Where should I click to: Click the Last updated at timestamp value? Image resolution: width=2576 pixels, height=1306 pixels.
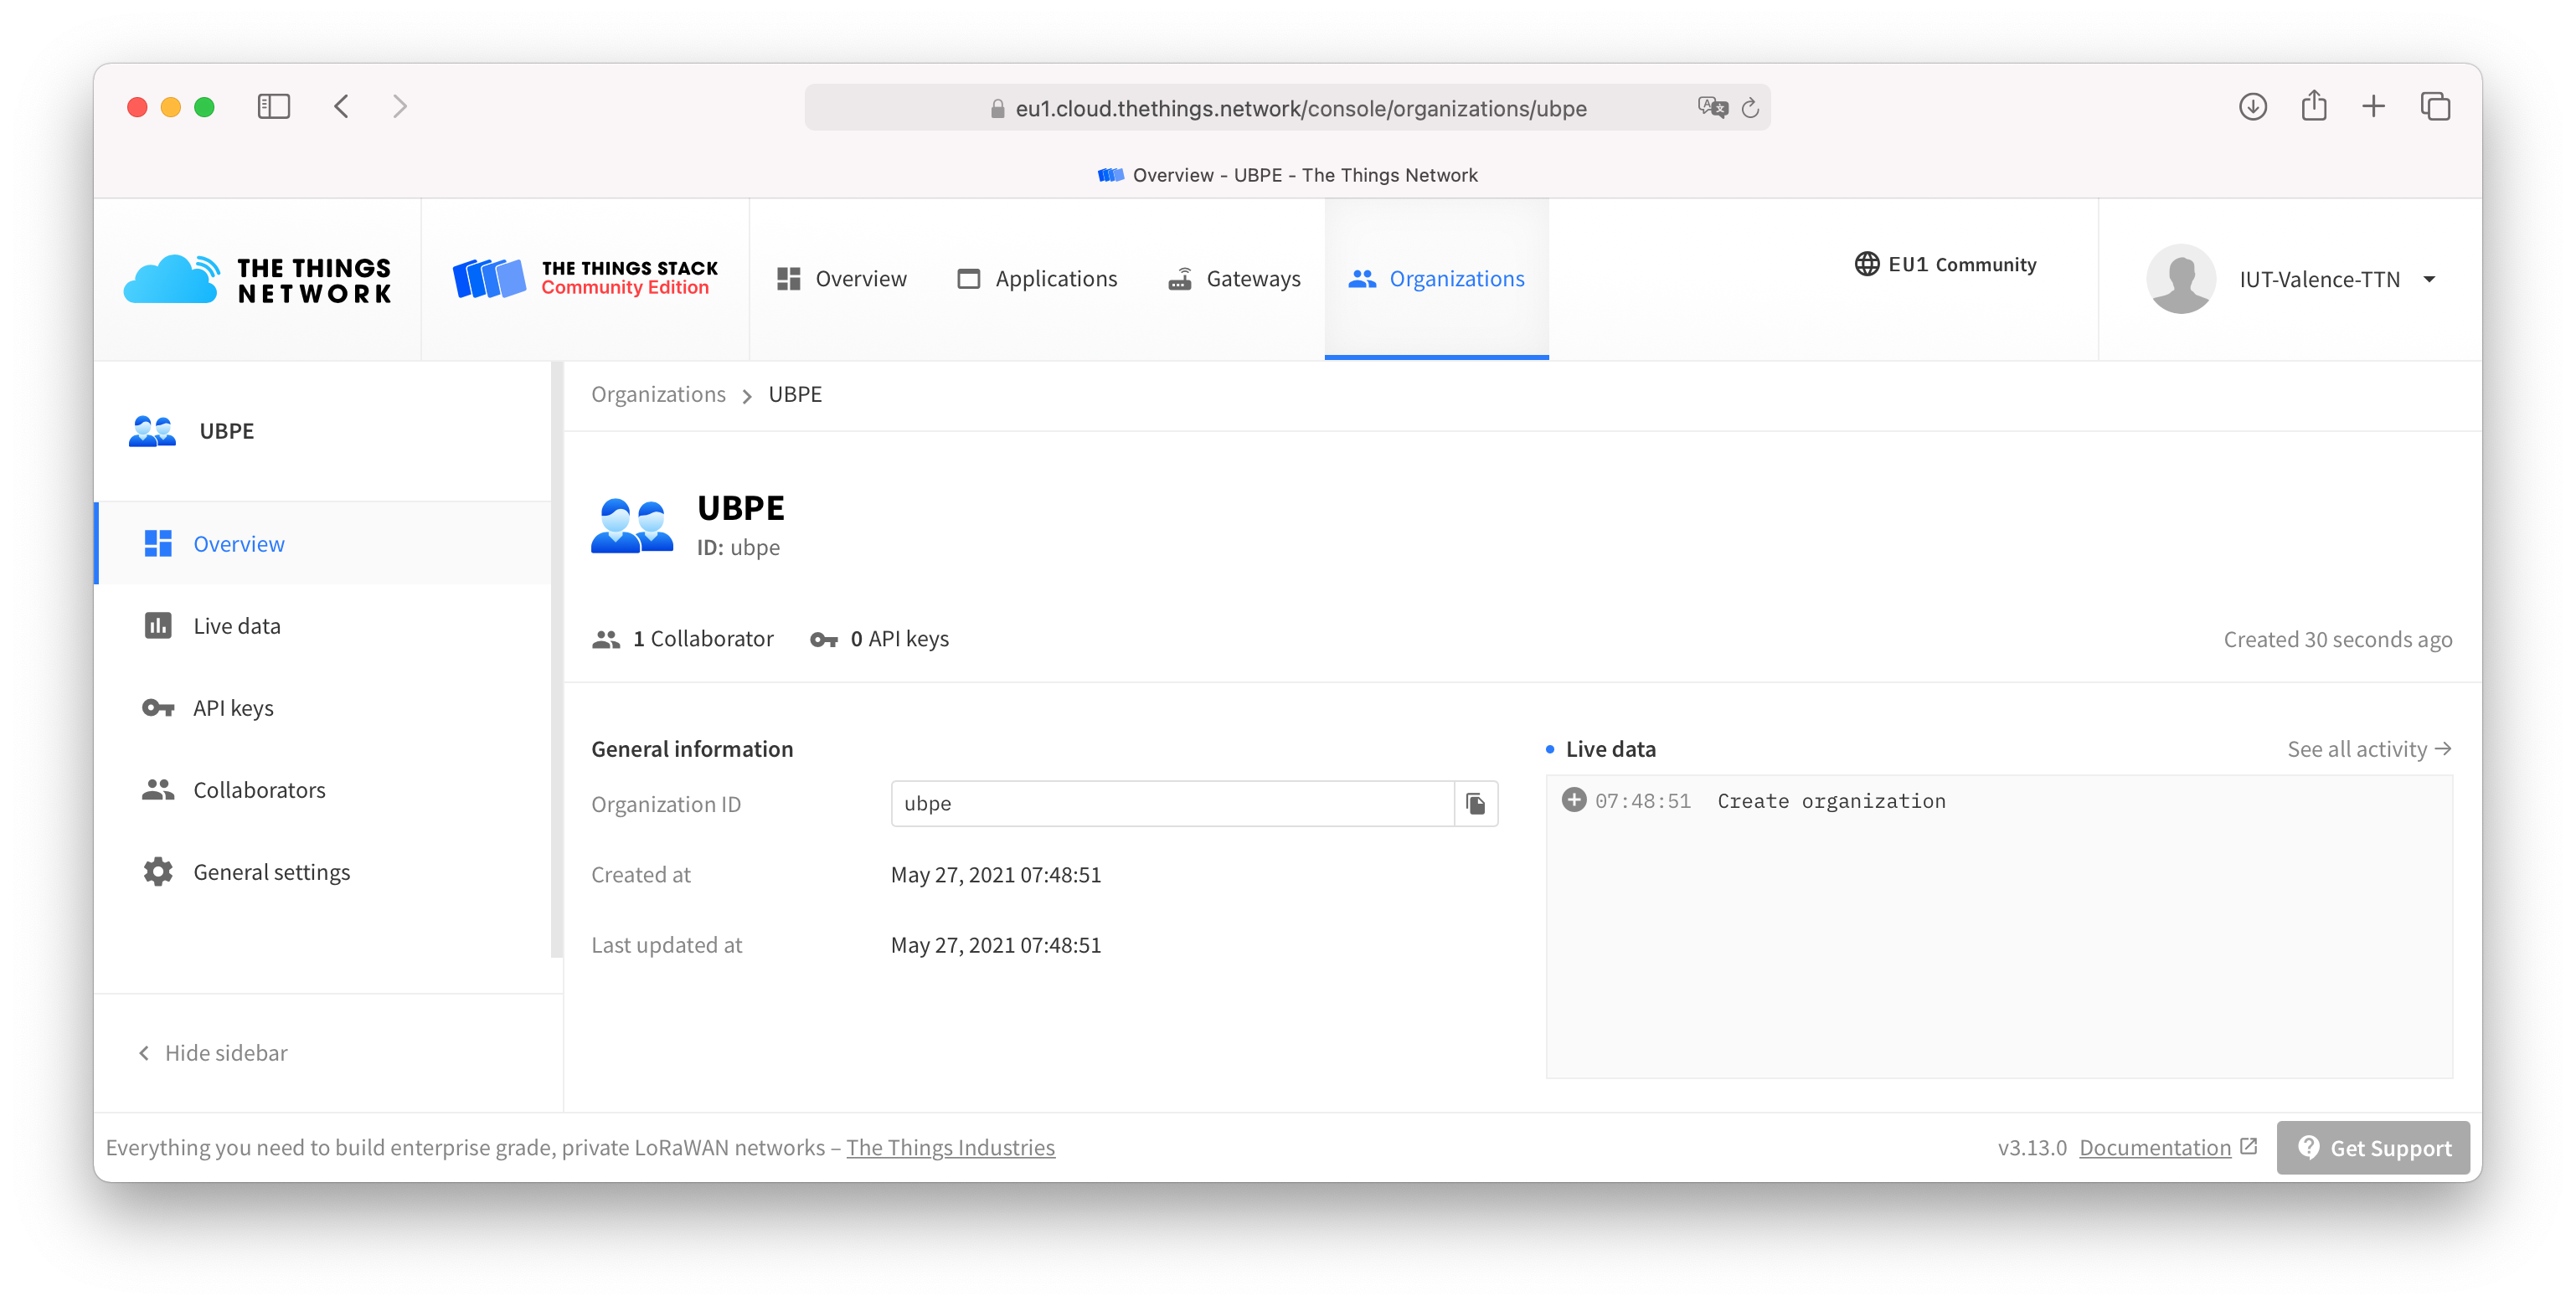point(995,944)
